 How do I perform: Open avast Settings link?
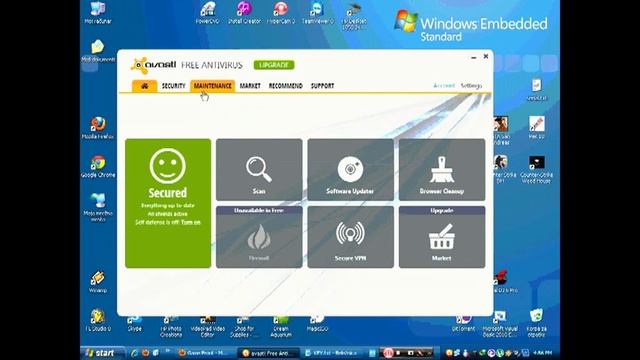point(471,85)
